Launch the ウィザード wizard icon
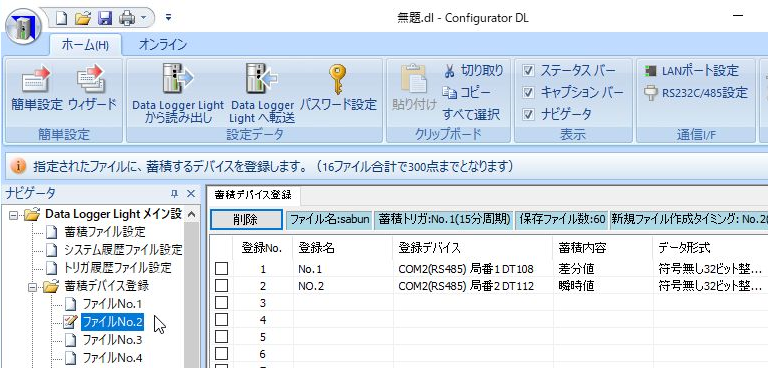 click(92, 88)
